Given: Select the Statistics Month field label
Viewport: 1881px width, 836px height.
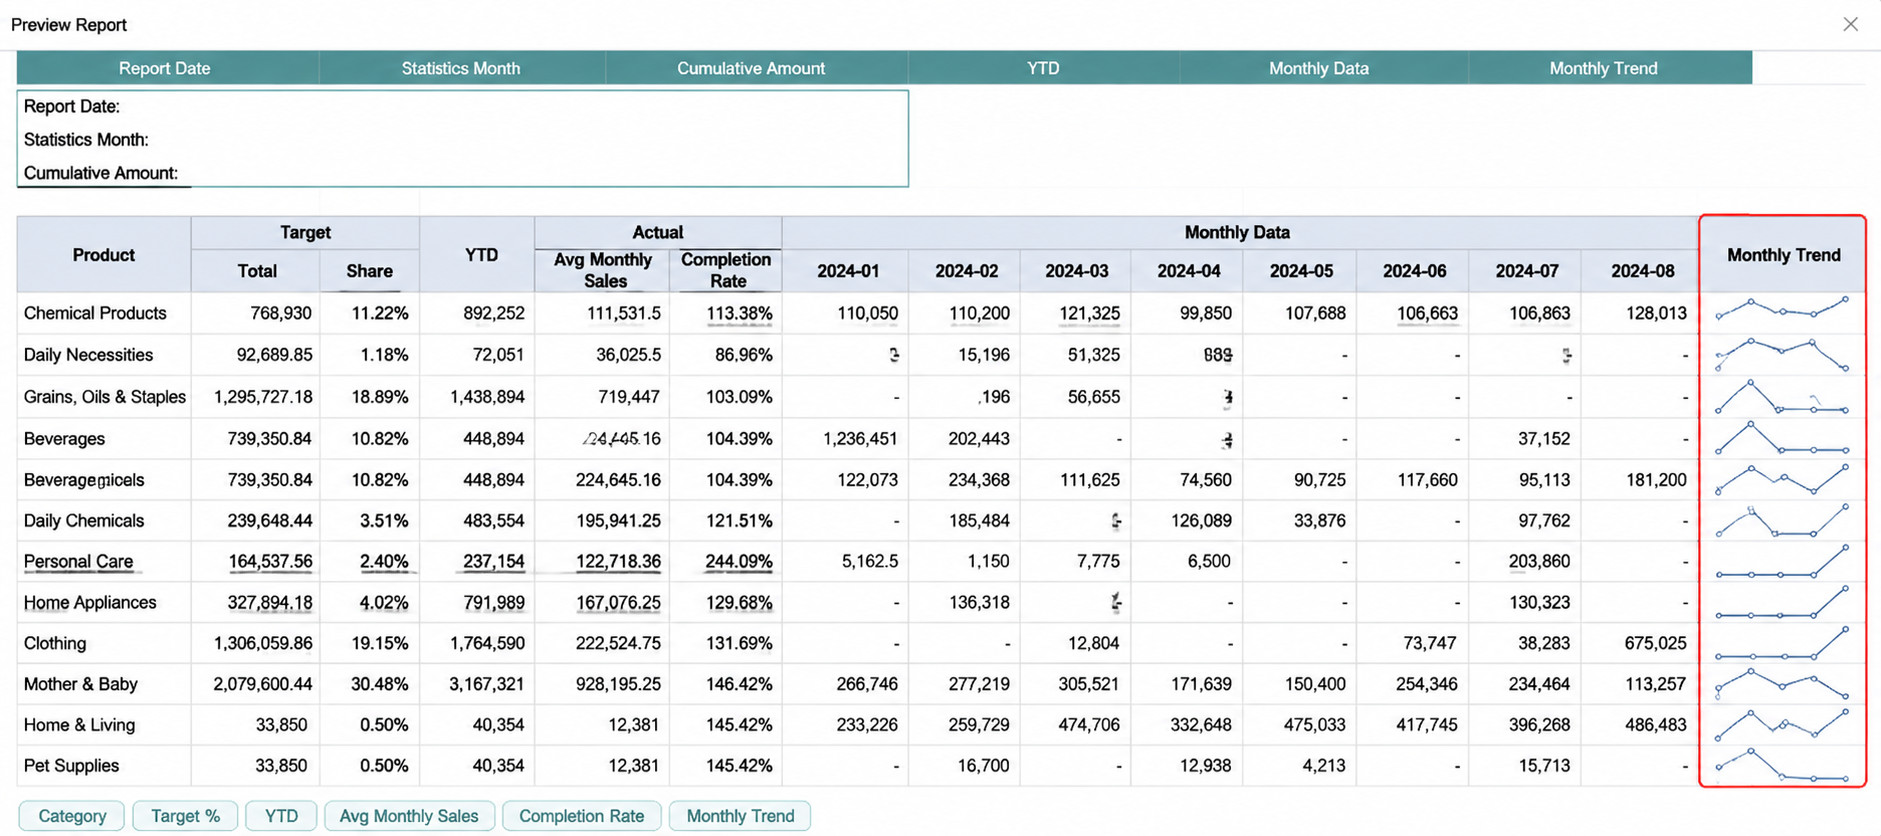Looking at the screenshot, I should click(x=86, y=139).
